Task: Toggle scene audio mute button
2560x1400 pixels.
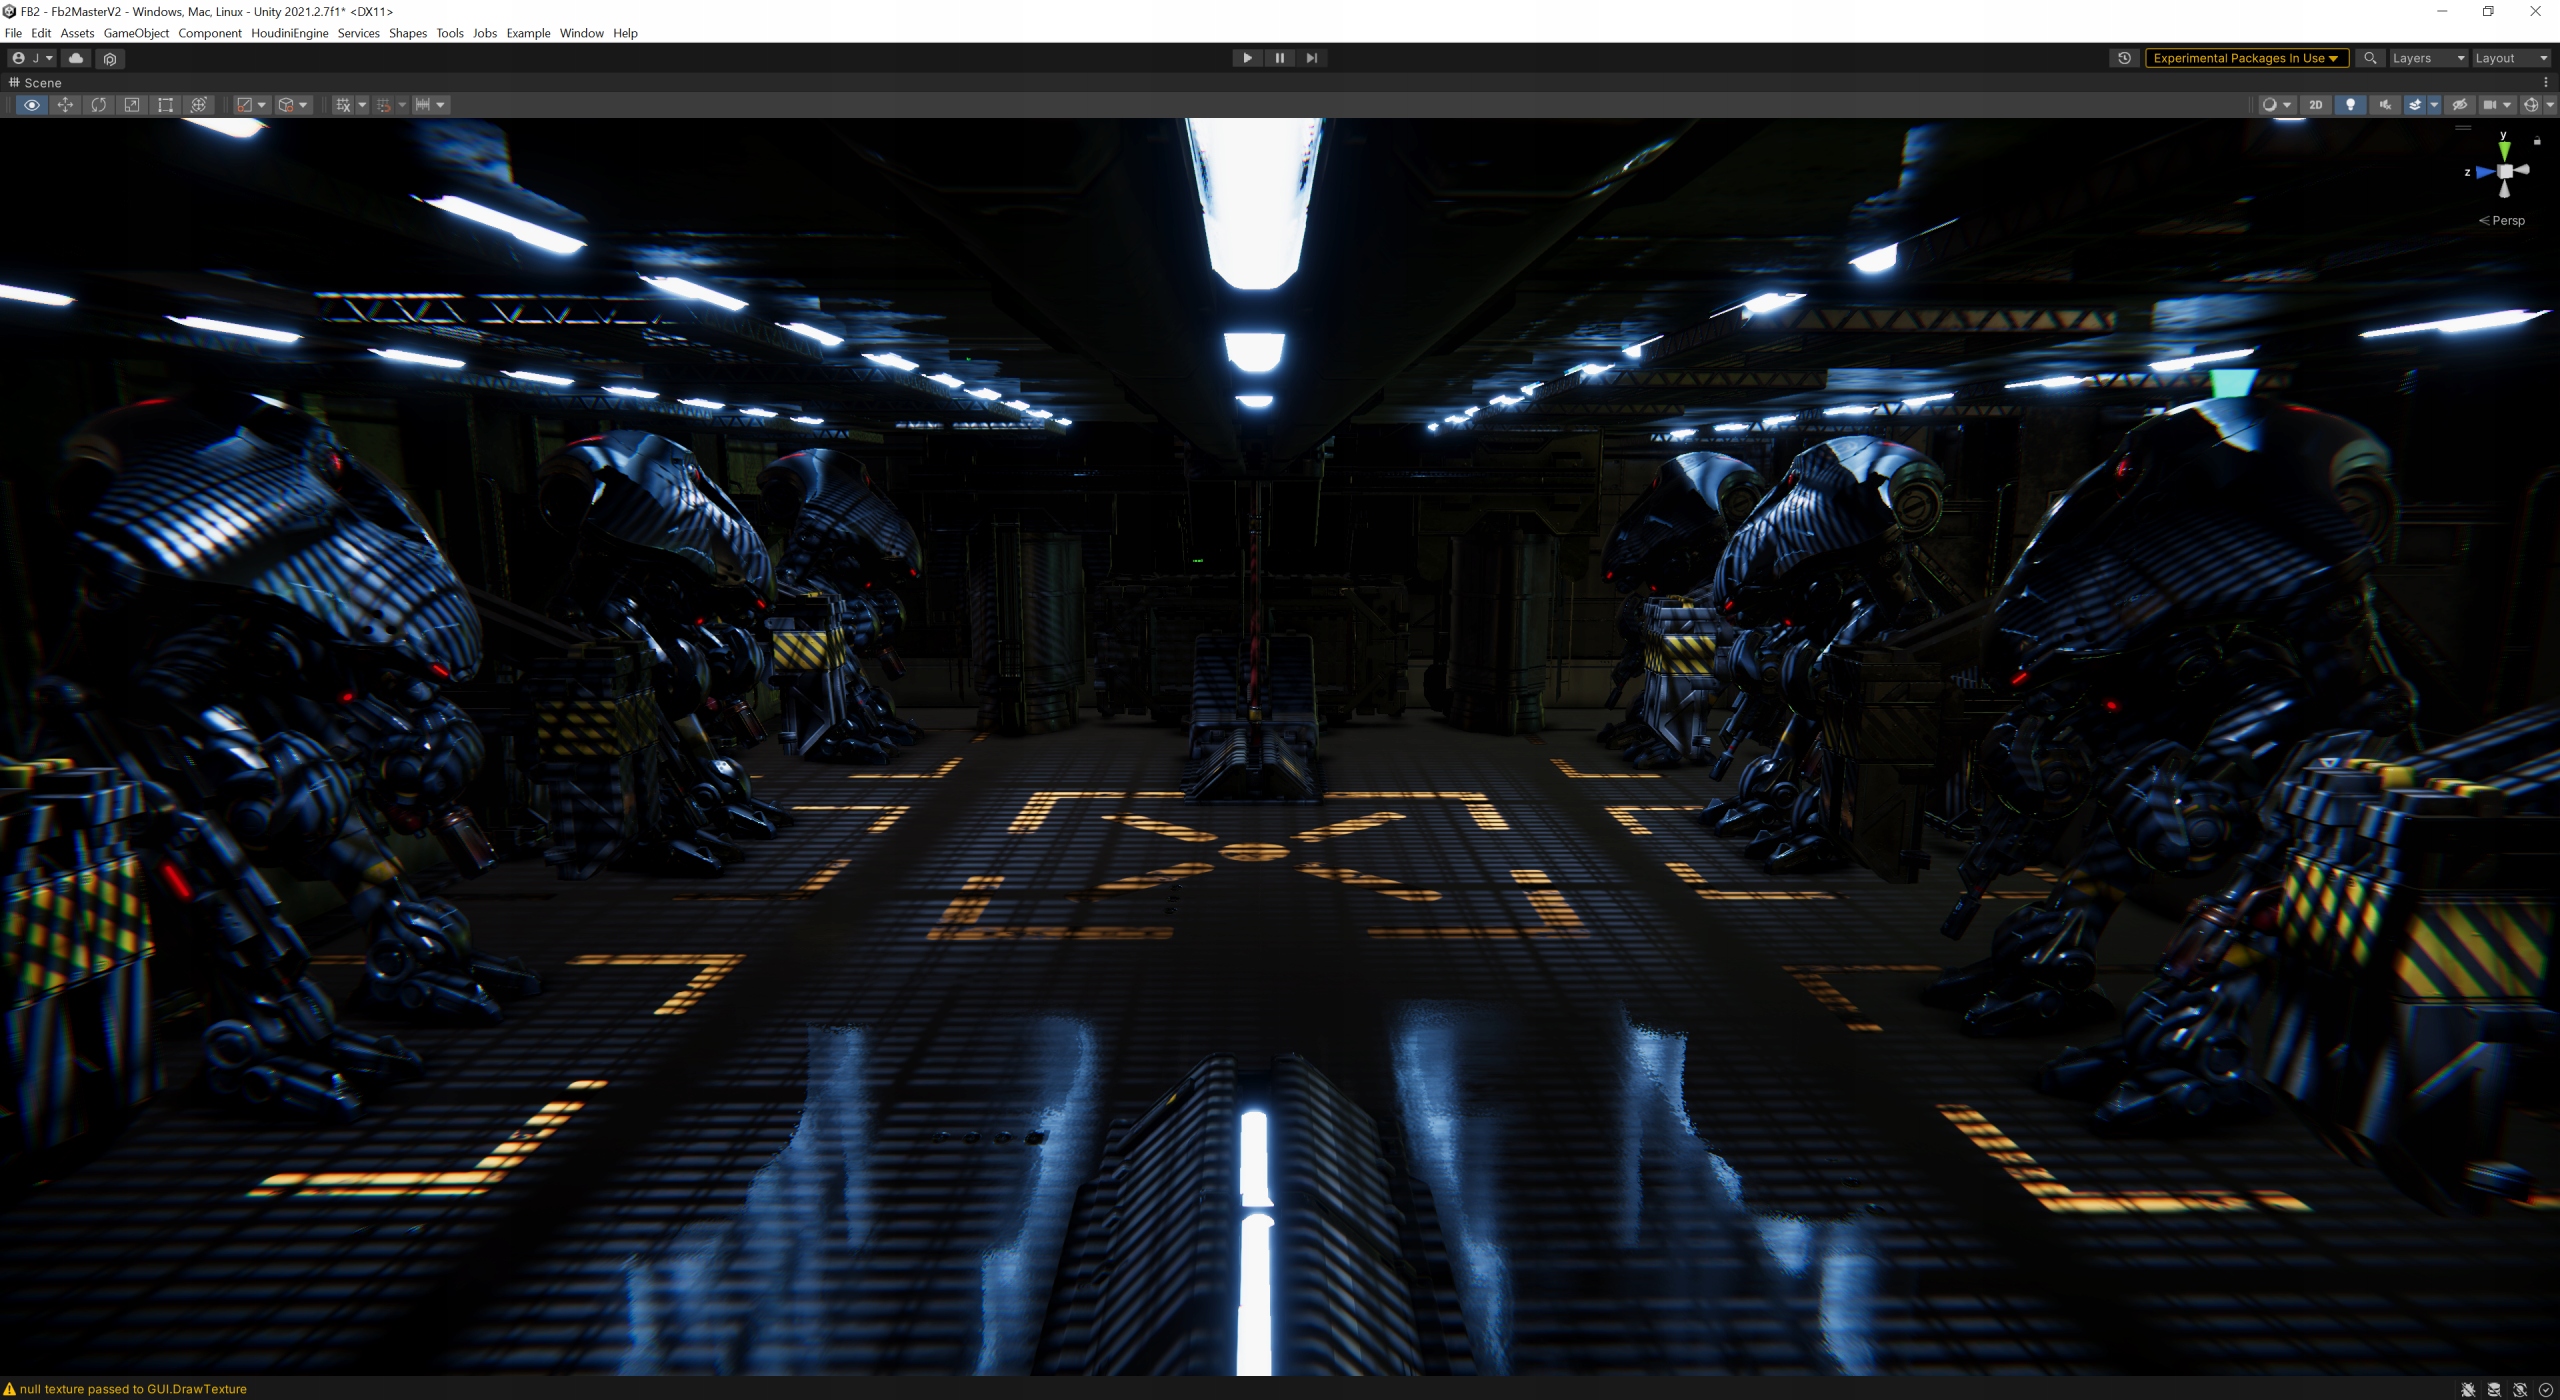Action: [2384, 105]
